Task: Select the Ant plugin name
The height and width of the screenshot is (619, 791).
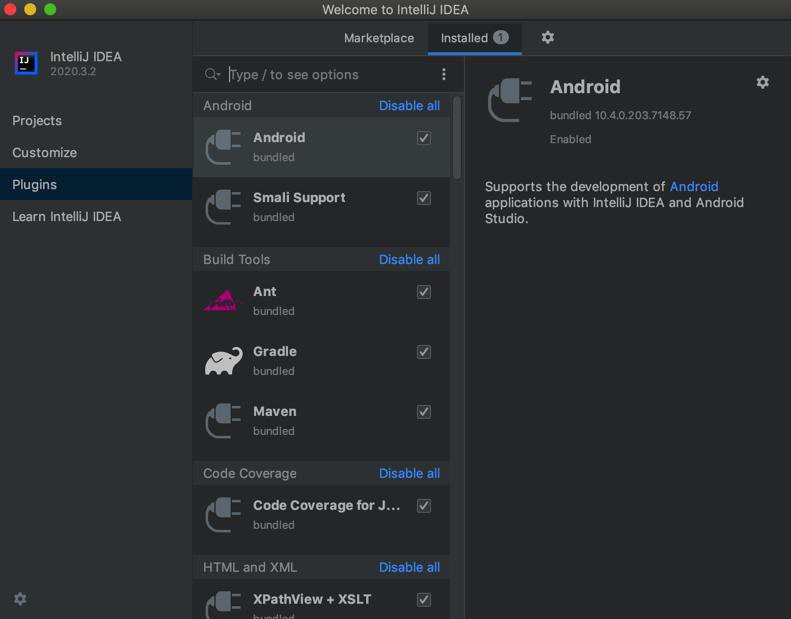Action: coord(264,291)
